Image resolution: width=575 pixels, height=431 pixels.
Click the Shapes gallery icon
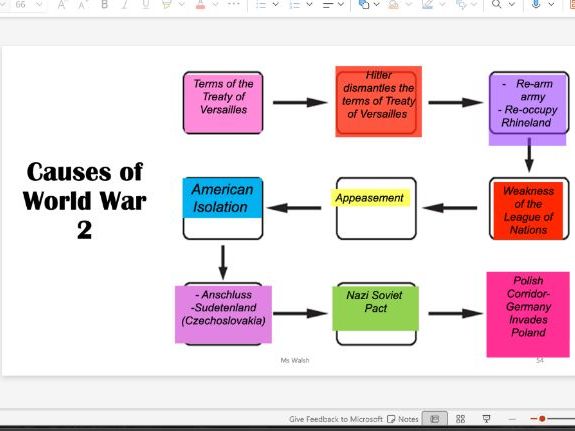coord(363,4)
